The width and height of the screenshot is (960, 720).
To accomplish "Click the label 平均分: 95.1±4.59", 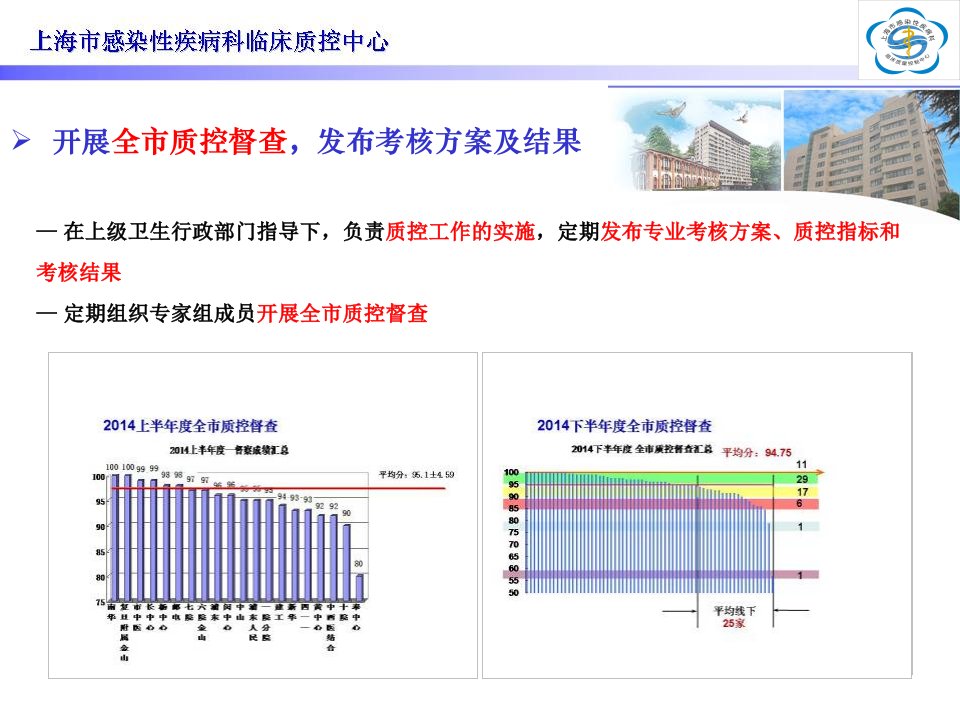I will click(x=416, y=474).
